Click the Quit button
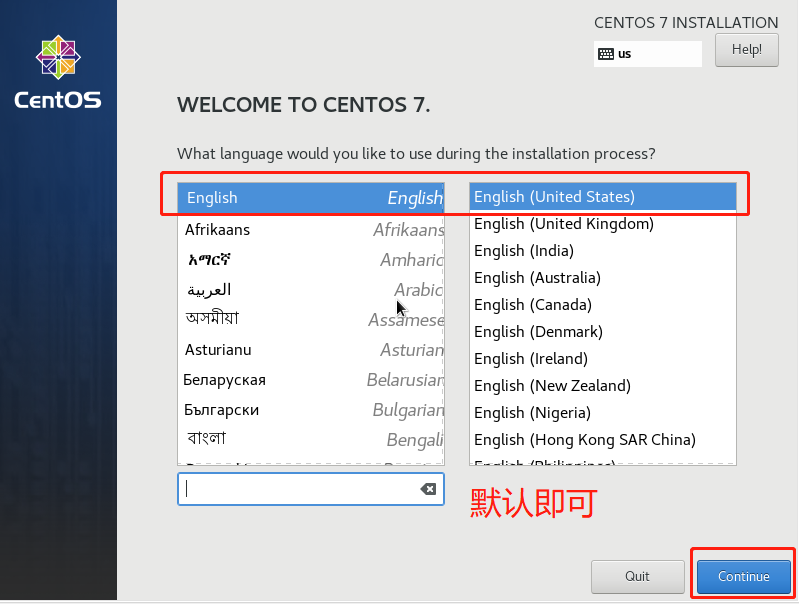 [637, 576]
